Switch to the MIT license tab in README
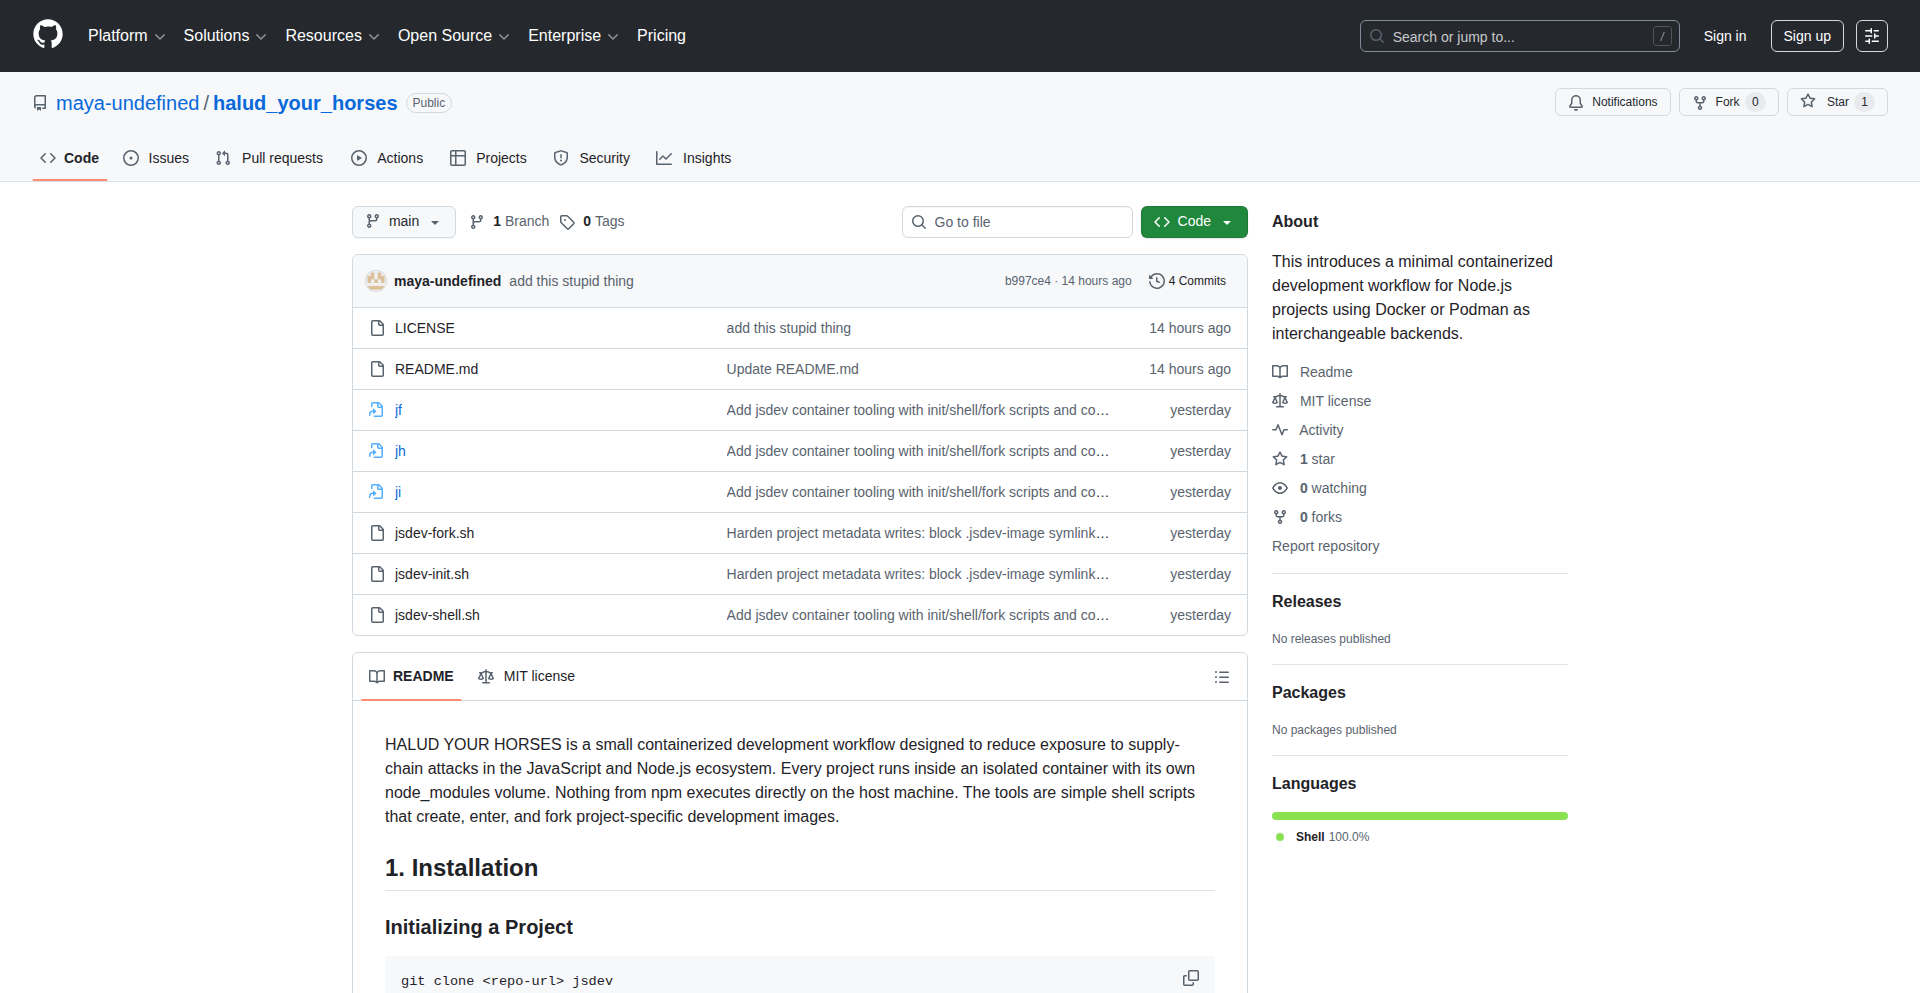This screenshot has width=1920, height=993. pyautogui.click(x=527, y=676)
